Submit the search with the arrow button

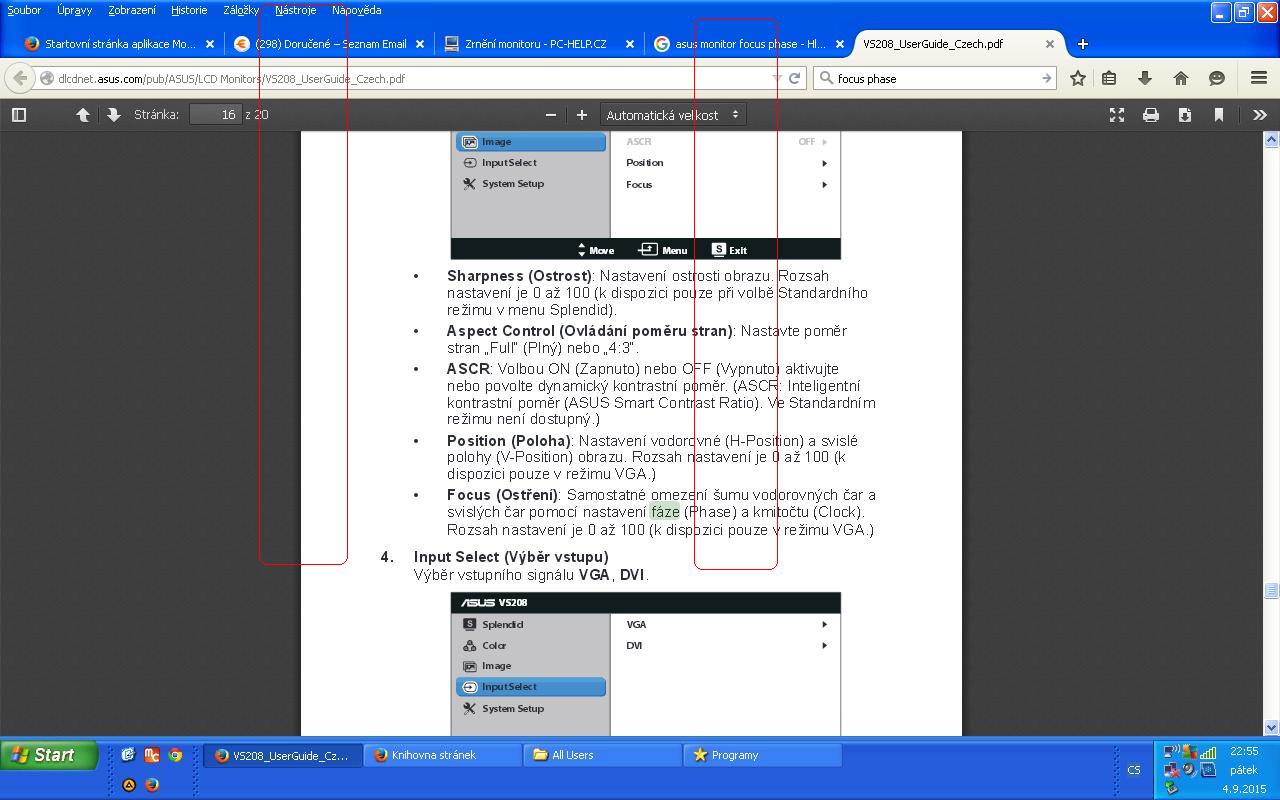point(1046,78)
